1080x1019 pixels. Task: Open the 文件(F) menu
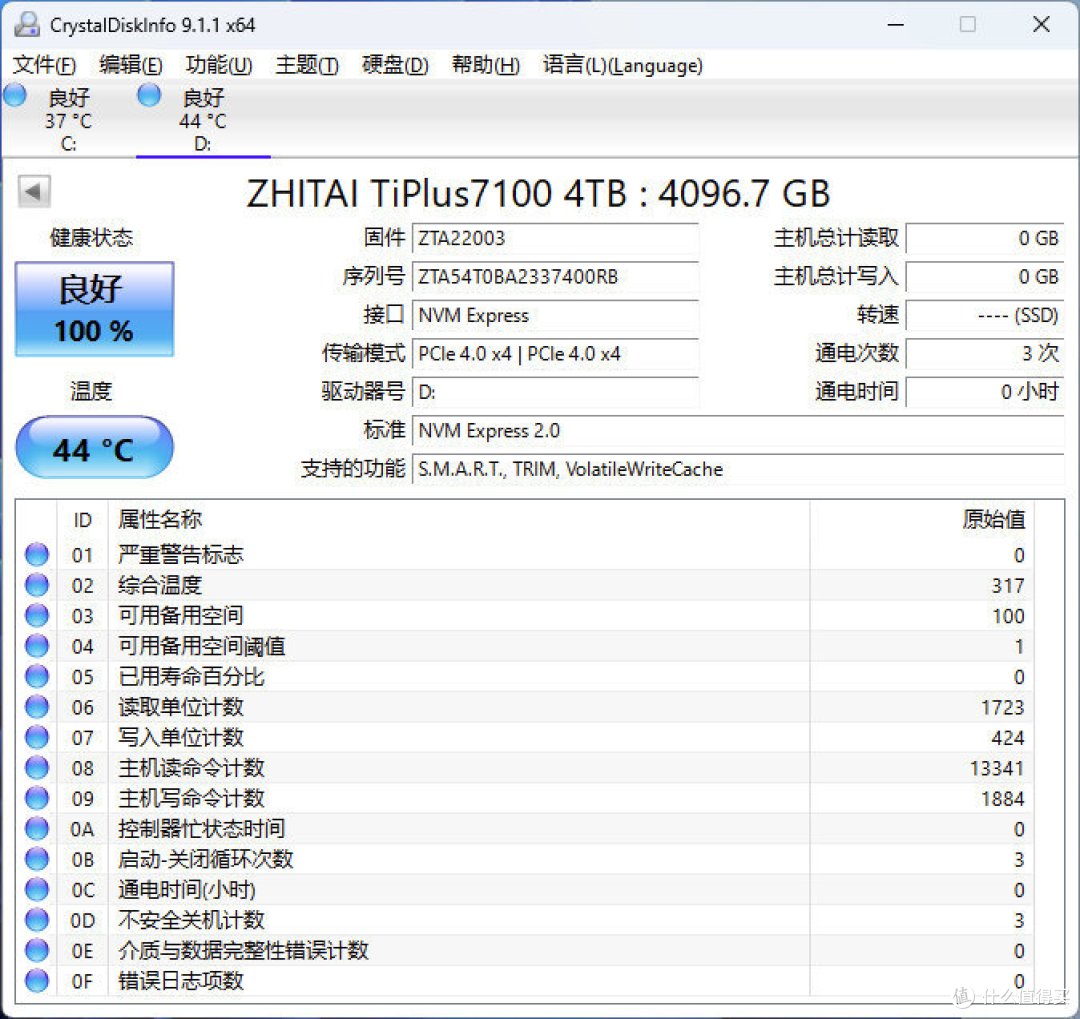coord(42,65)
